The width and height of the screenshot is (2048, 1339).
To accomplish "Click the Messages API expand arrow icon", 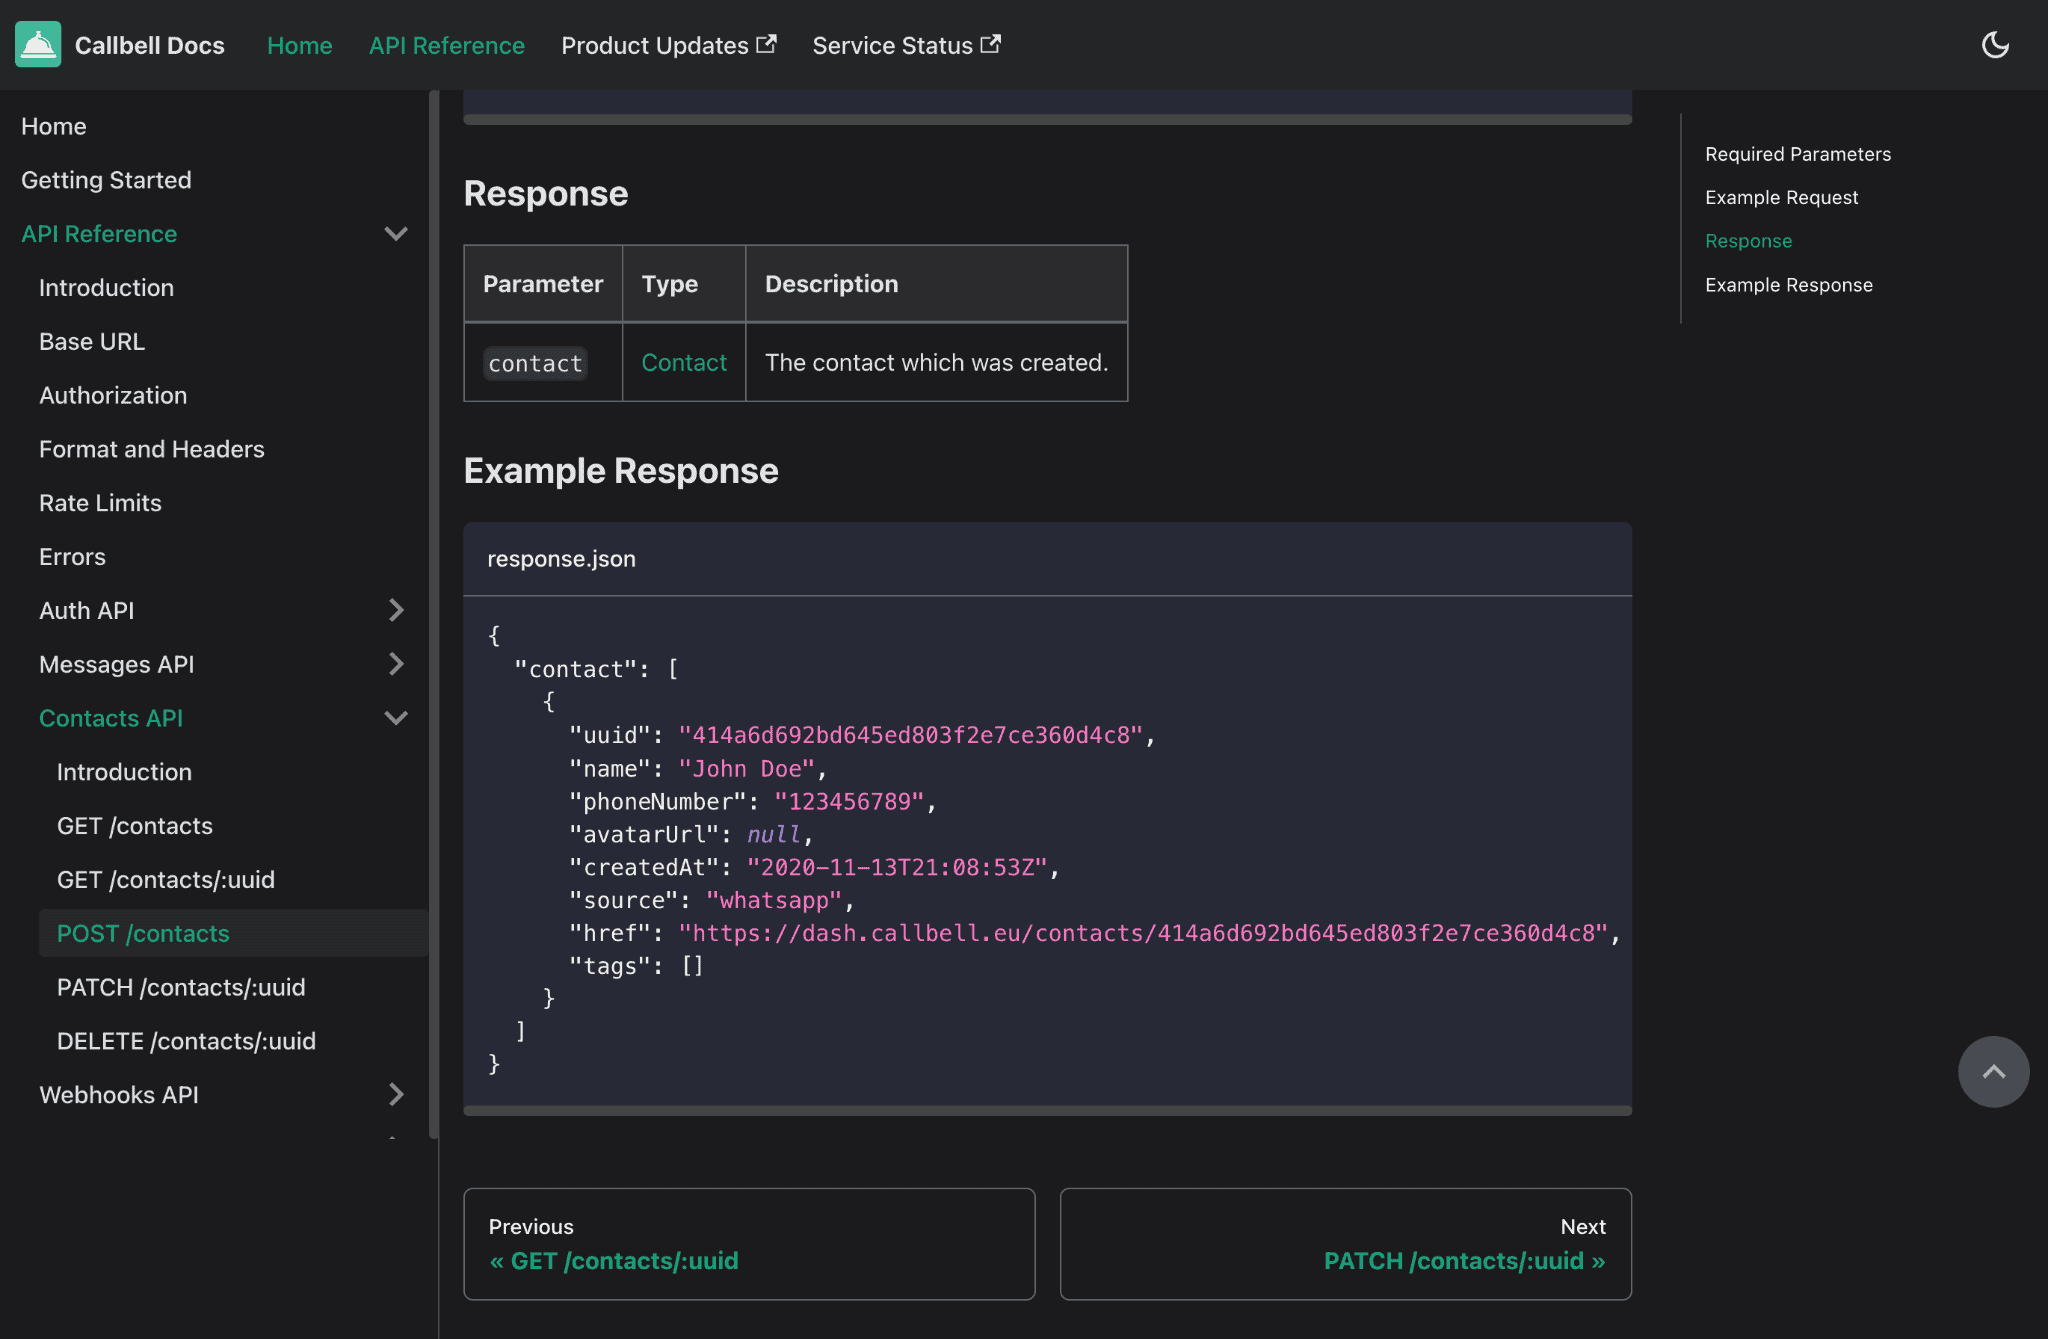I will [394, 664].
